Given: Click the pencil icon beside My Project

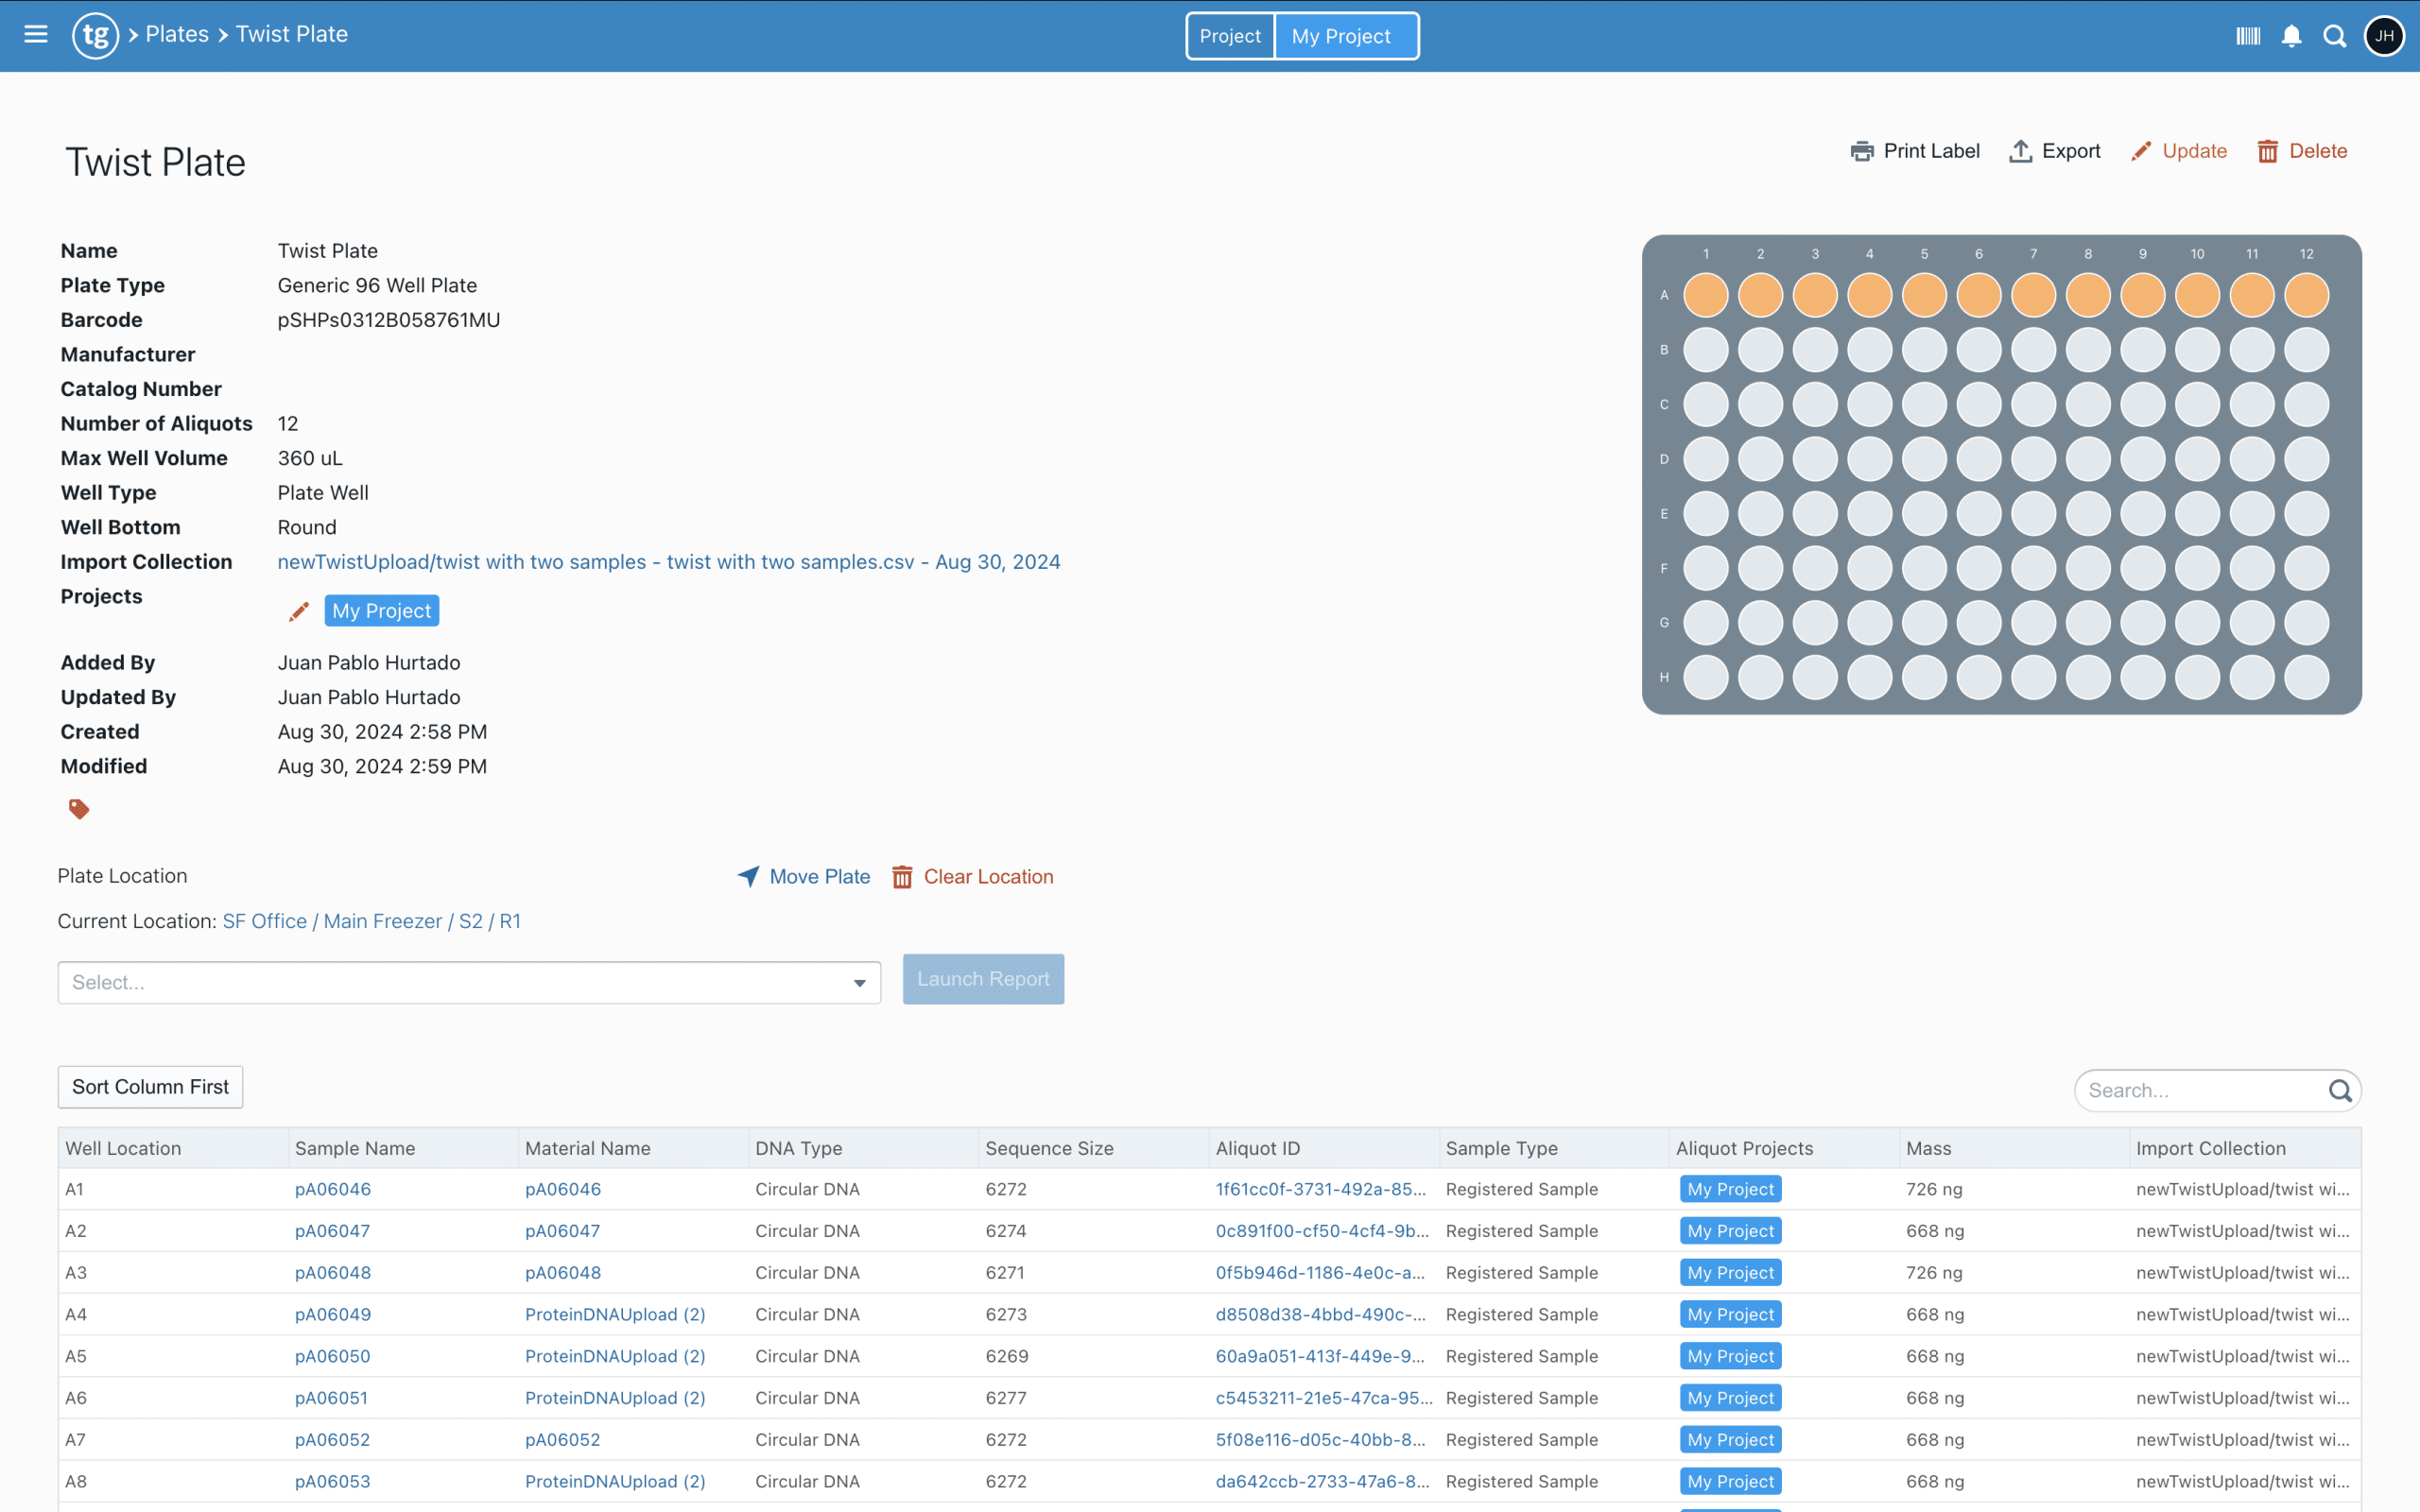Looking at the screenshot, I should tap(298, 611).
